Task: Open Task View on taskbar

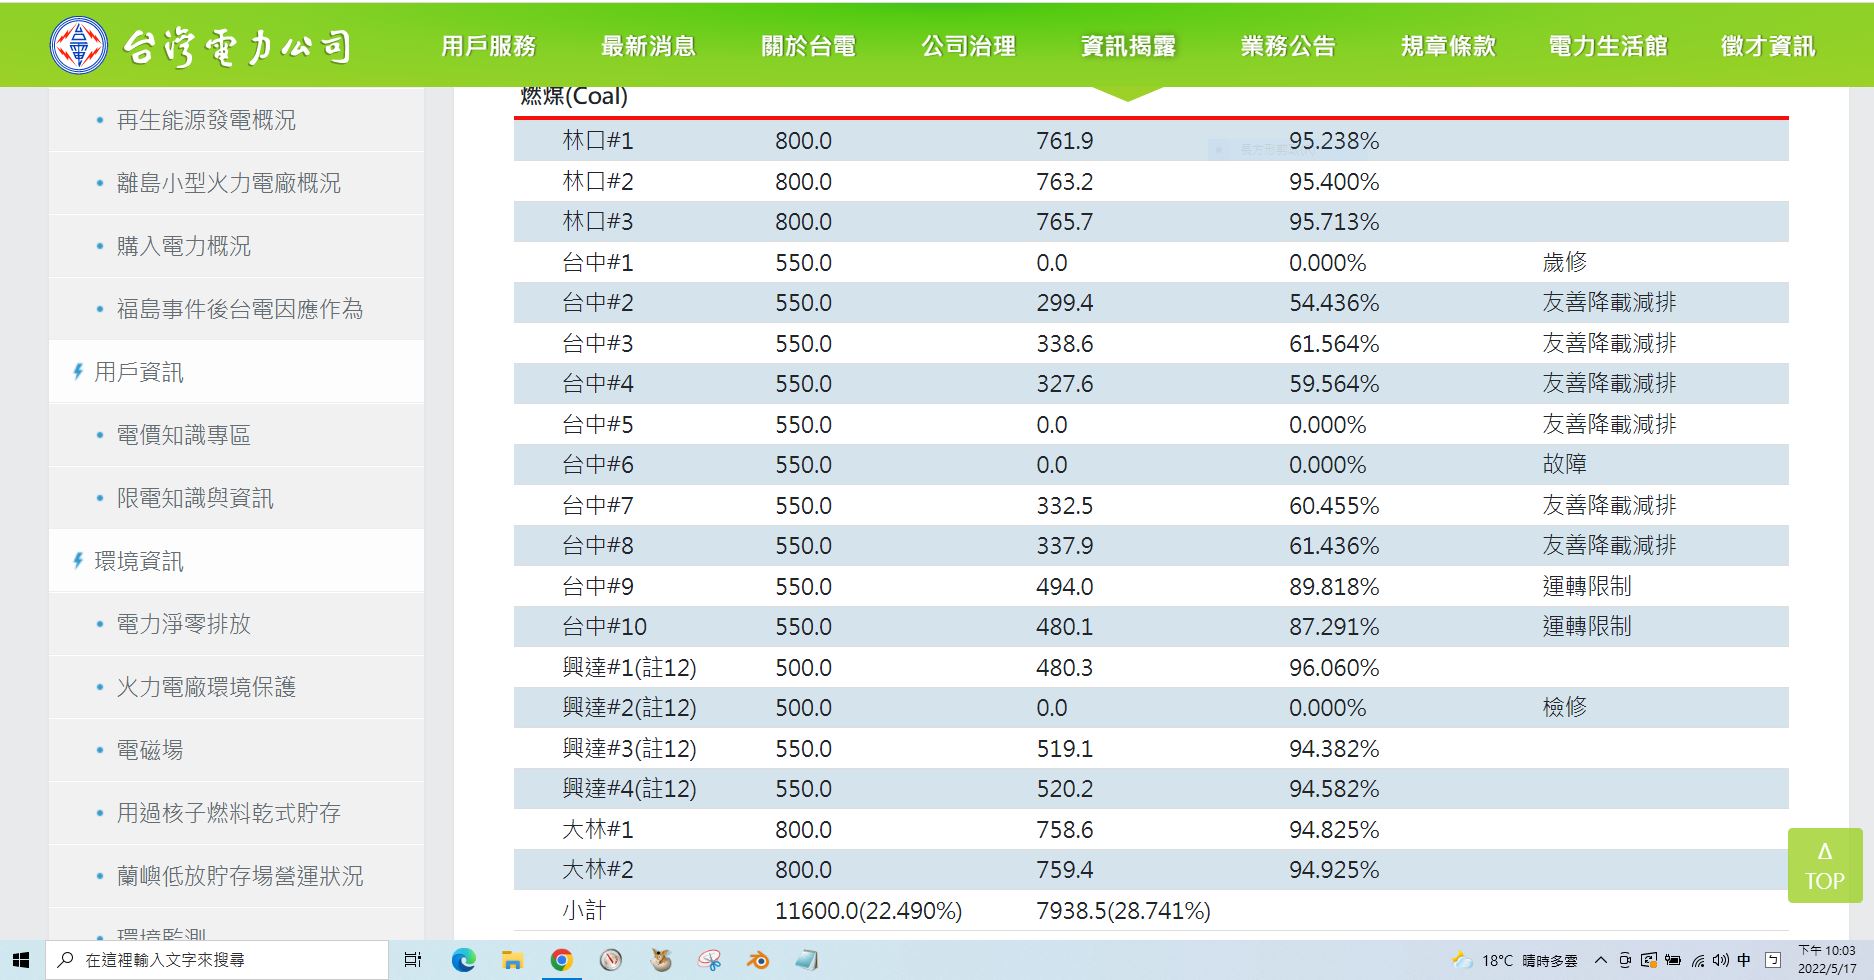Action: [x=412, y=960]
